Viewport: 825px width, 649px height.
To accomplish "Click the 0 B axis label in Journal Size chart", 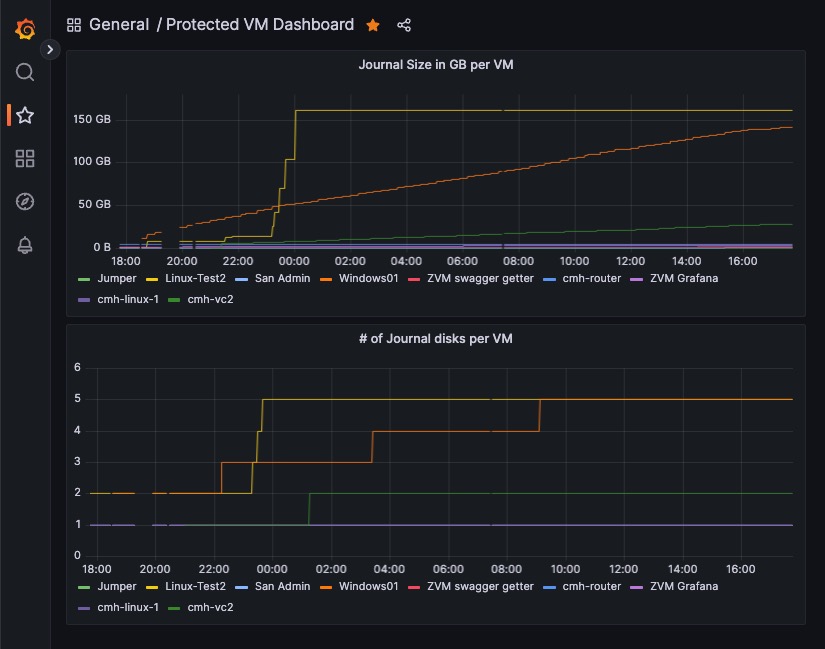I will [102, 247].
